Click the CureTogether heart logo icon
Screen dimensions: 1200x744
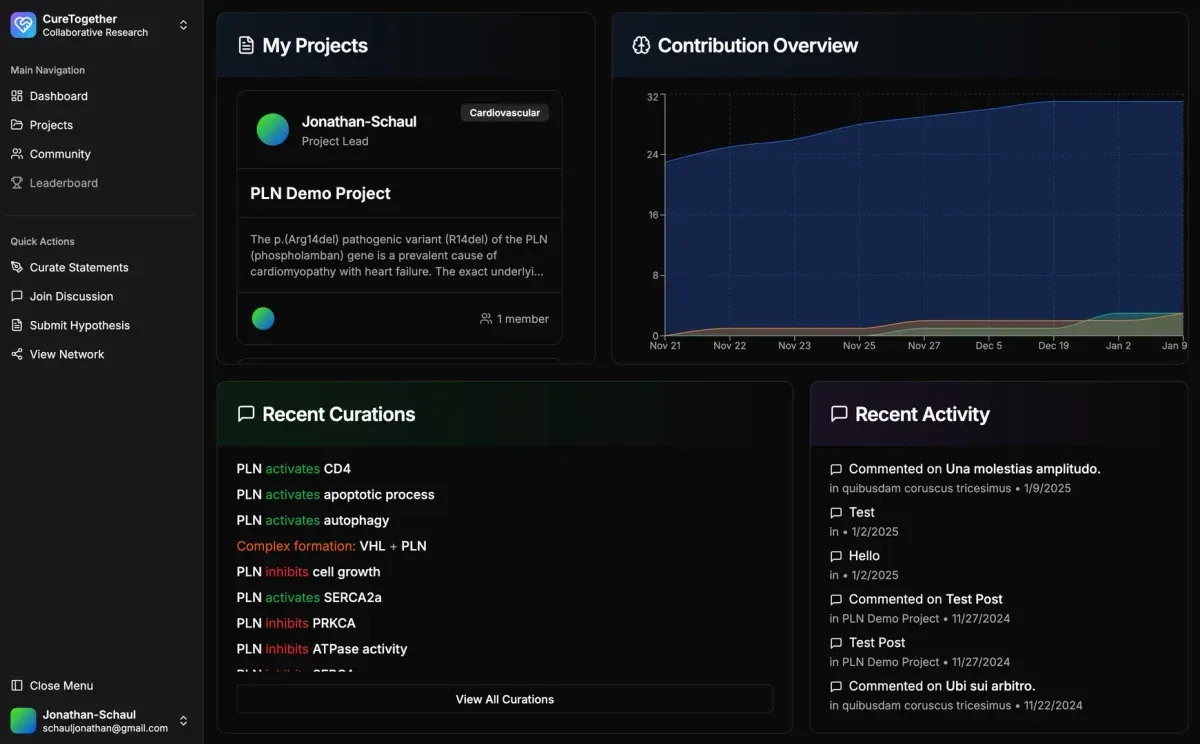tap(23, 25)
